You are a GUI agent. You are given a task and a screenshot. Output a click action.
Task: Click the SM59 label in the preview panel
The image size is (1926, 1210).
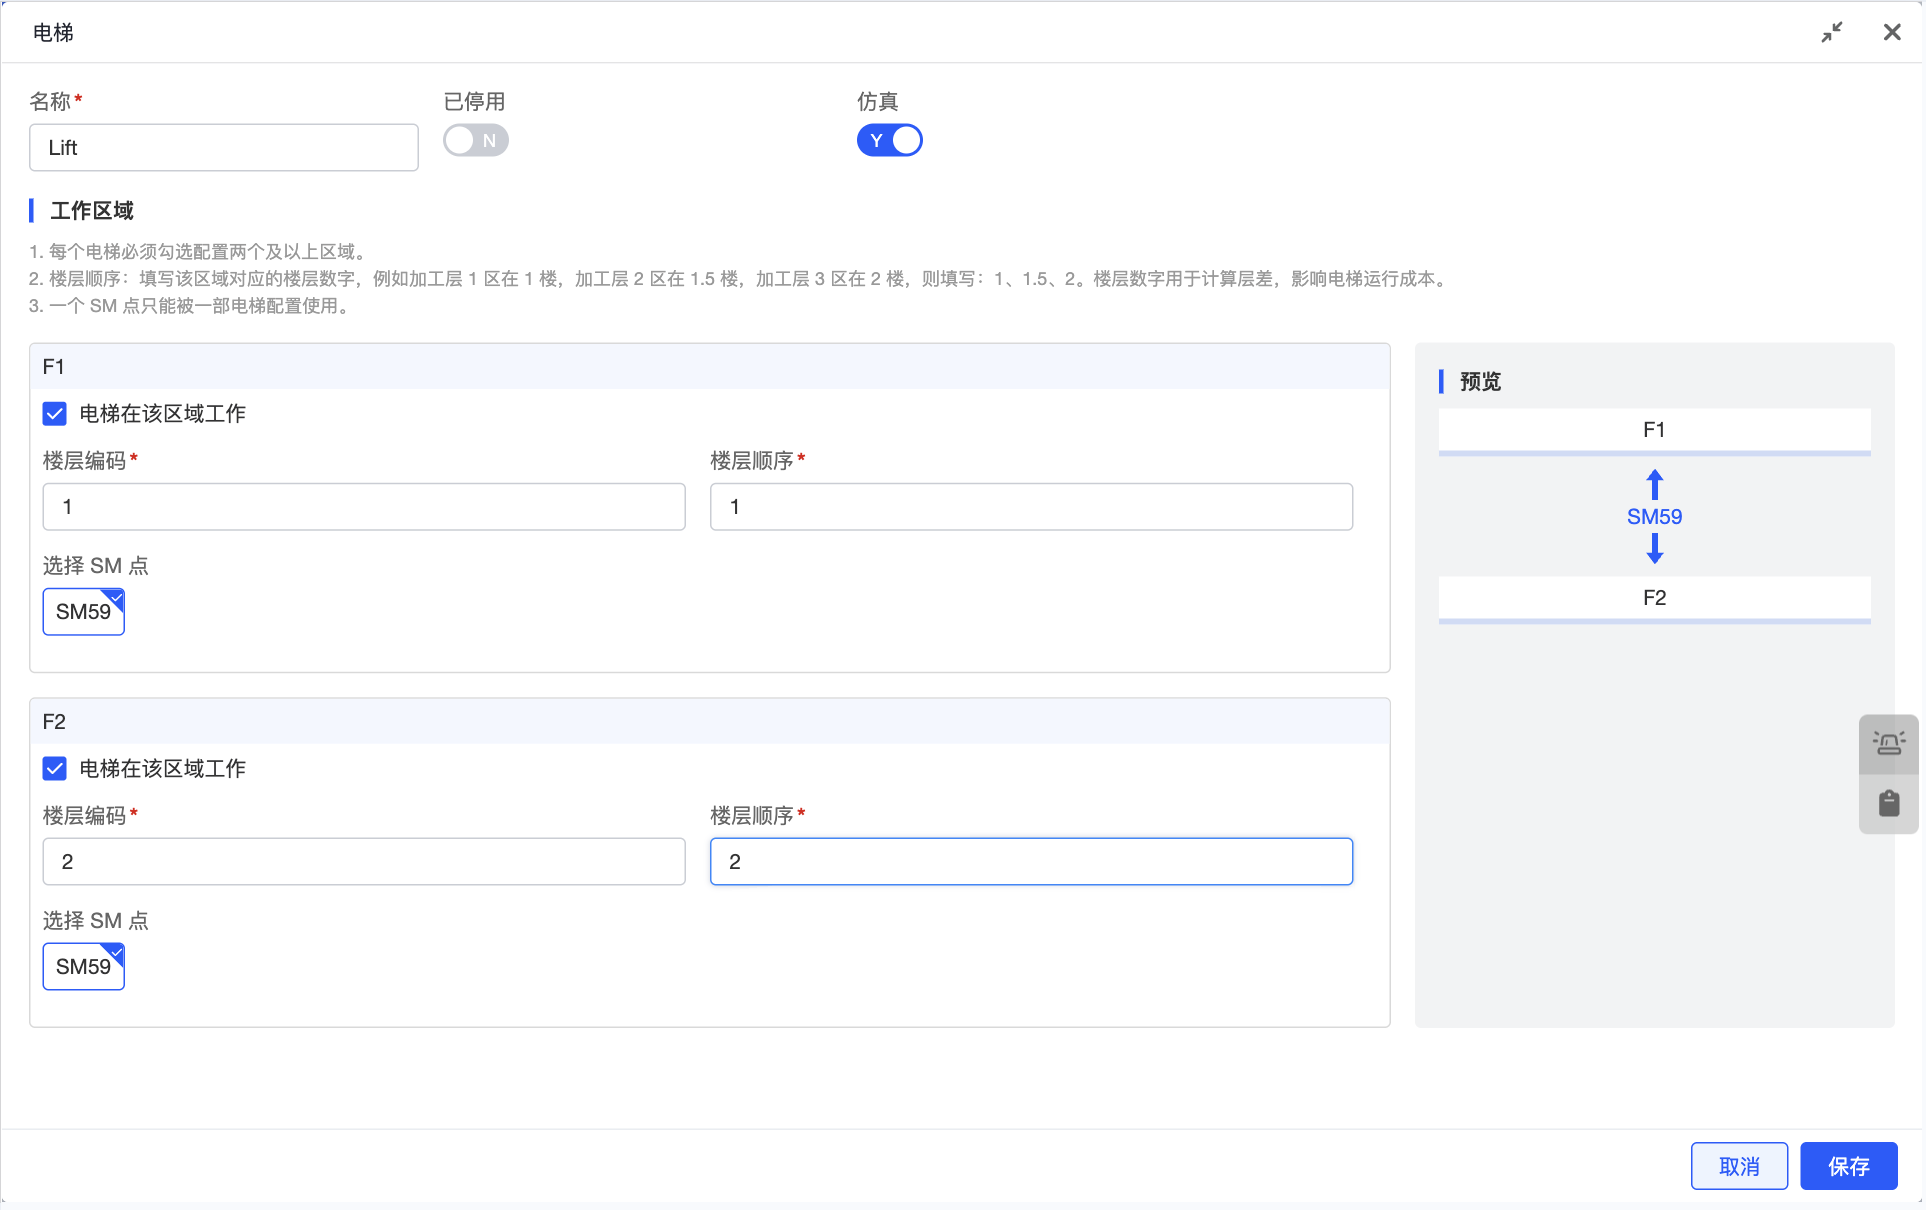click(x=1654, y=517)
